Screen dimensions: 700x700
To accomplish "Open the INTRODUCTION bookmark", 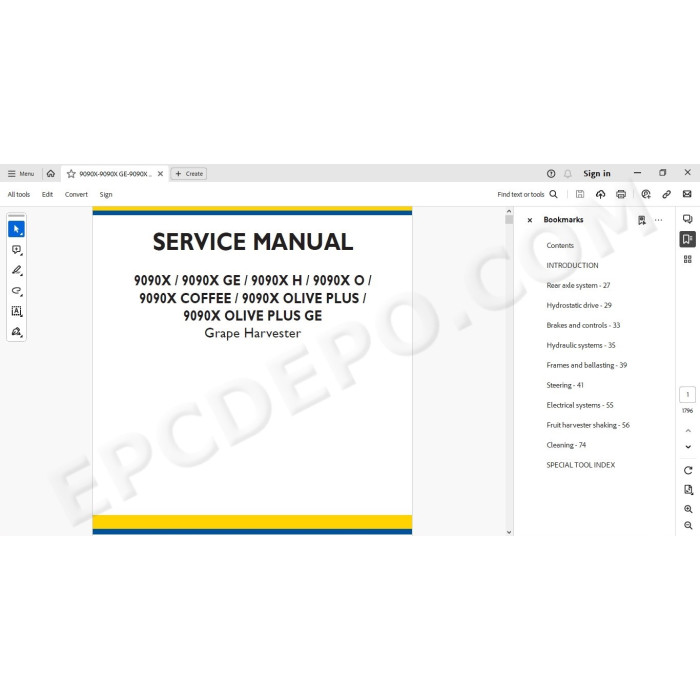I will pyautogui.click(x=572, y=265).
